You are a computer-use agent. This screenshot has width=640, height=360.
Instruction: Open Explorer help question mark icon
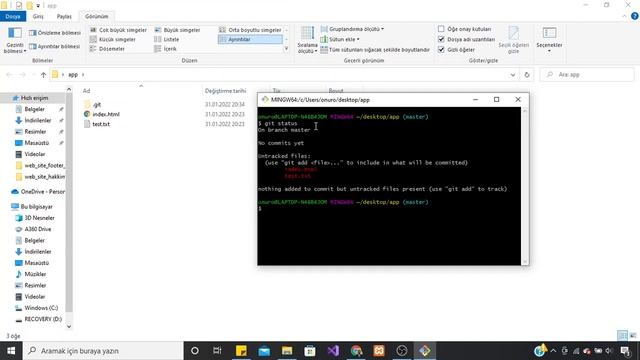[635, 16]
